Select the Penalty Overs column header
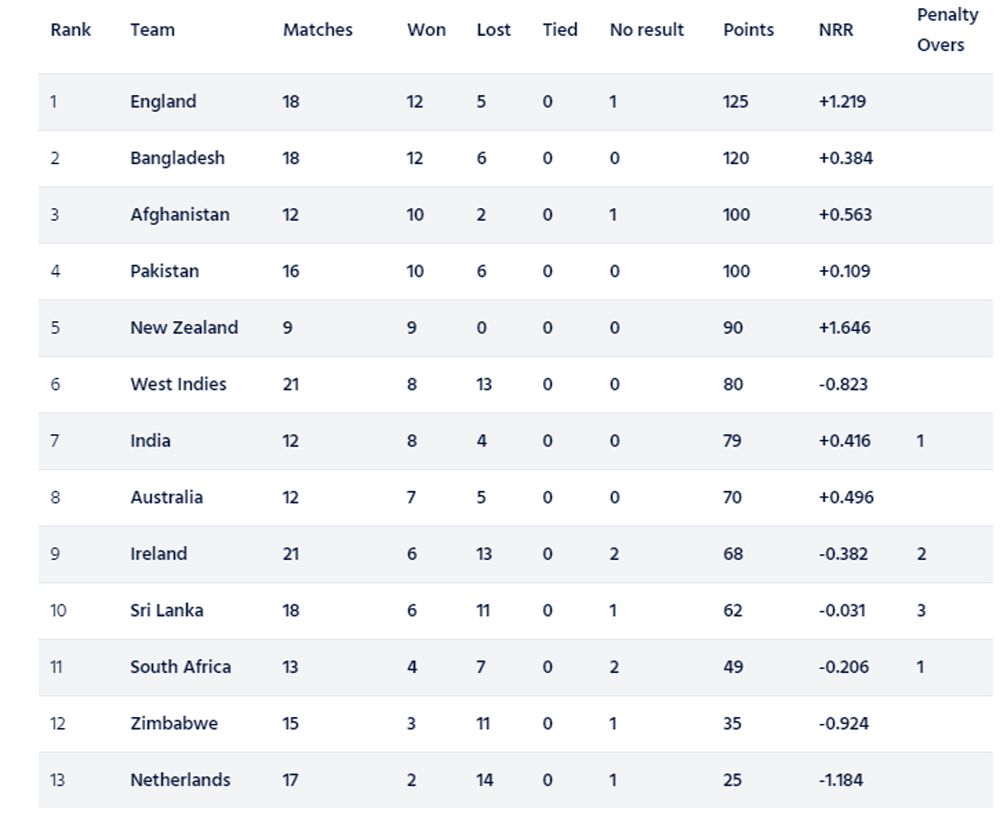The image size is (1000, 815). (947, 30)
